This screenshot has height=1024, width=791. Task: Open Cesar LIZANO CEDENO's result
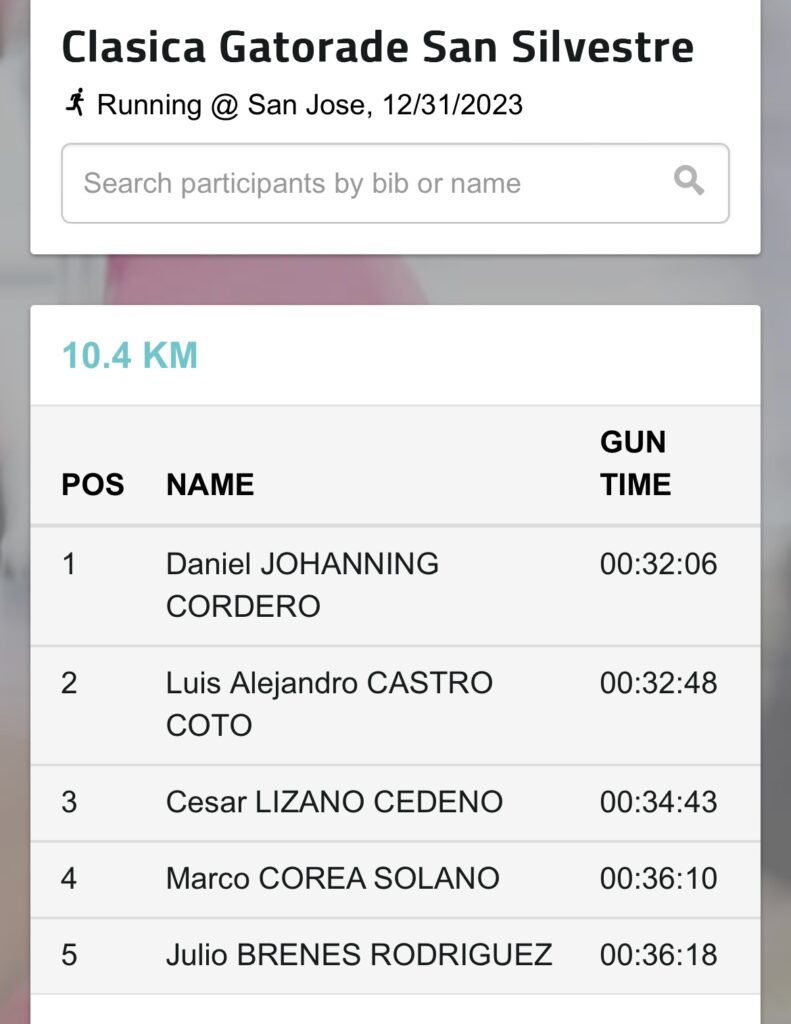tap(334, 802)
